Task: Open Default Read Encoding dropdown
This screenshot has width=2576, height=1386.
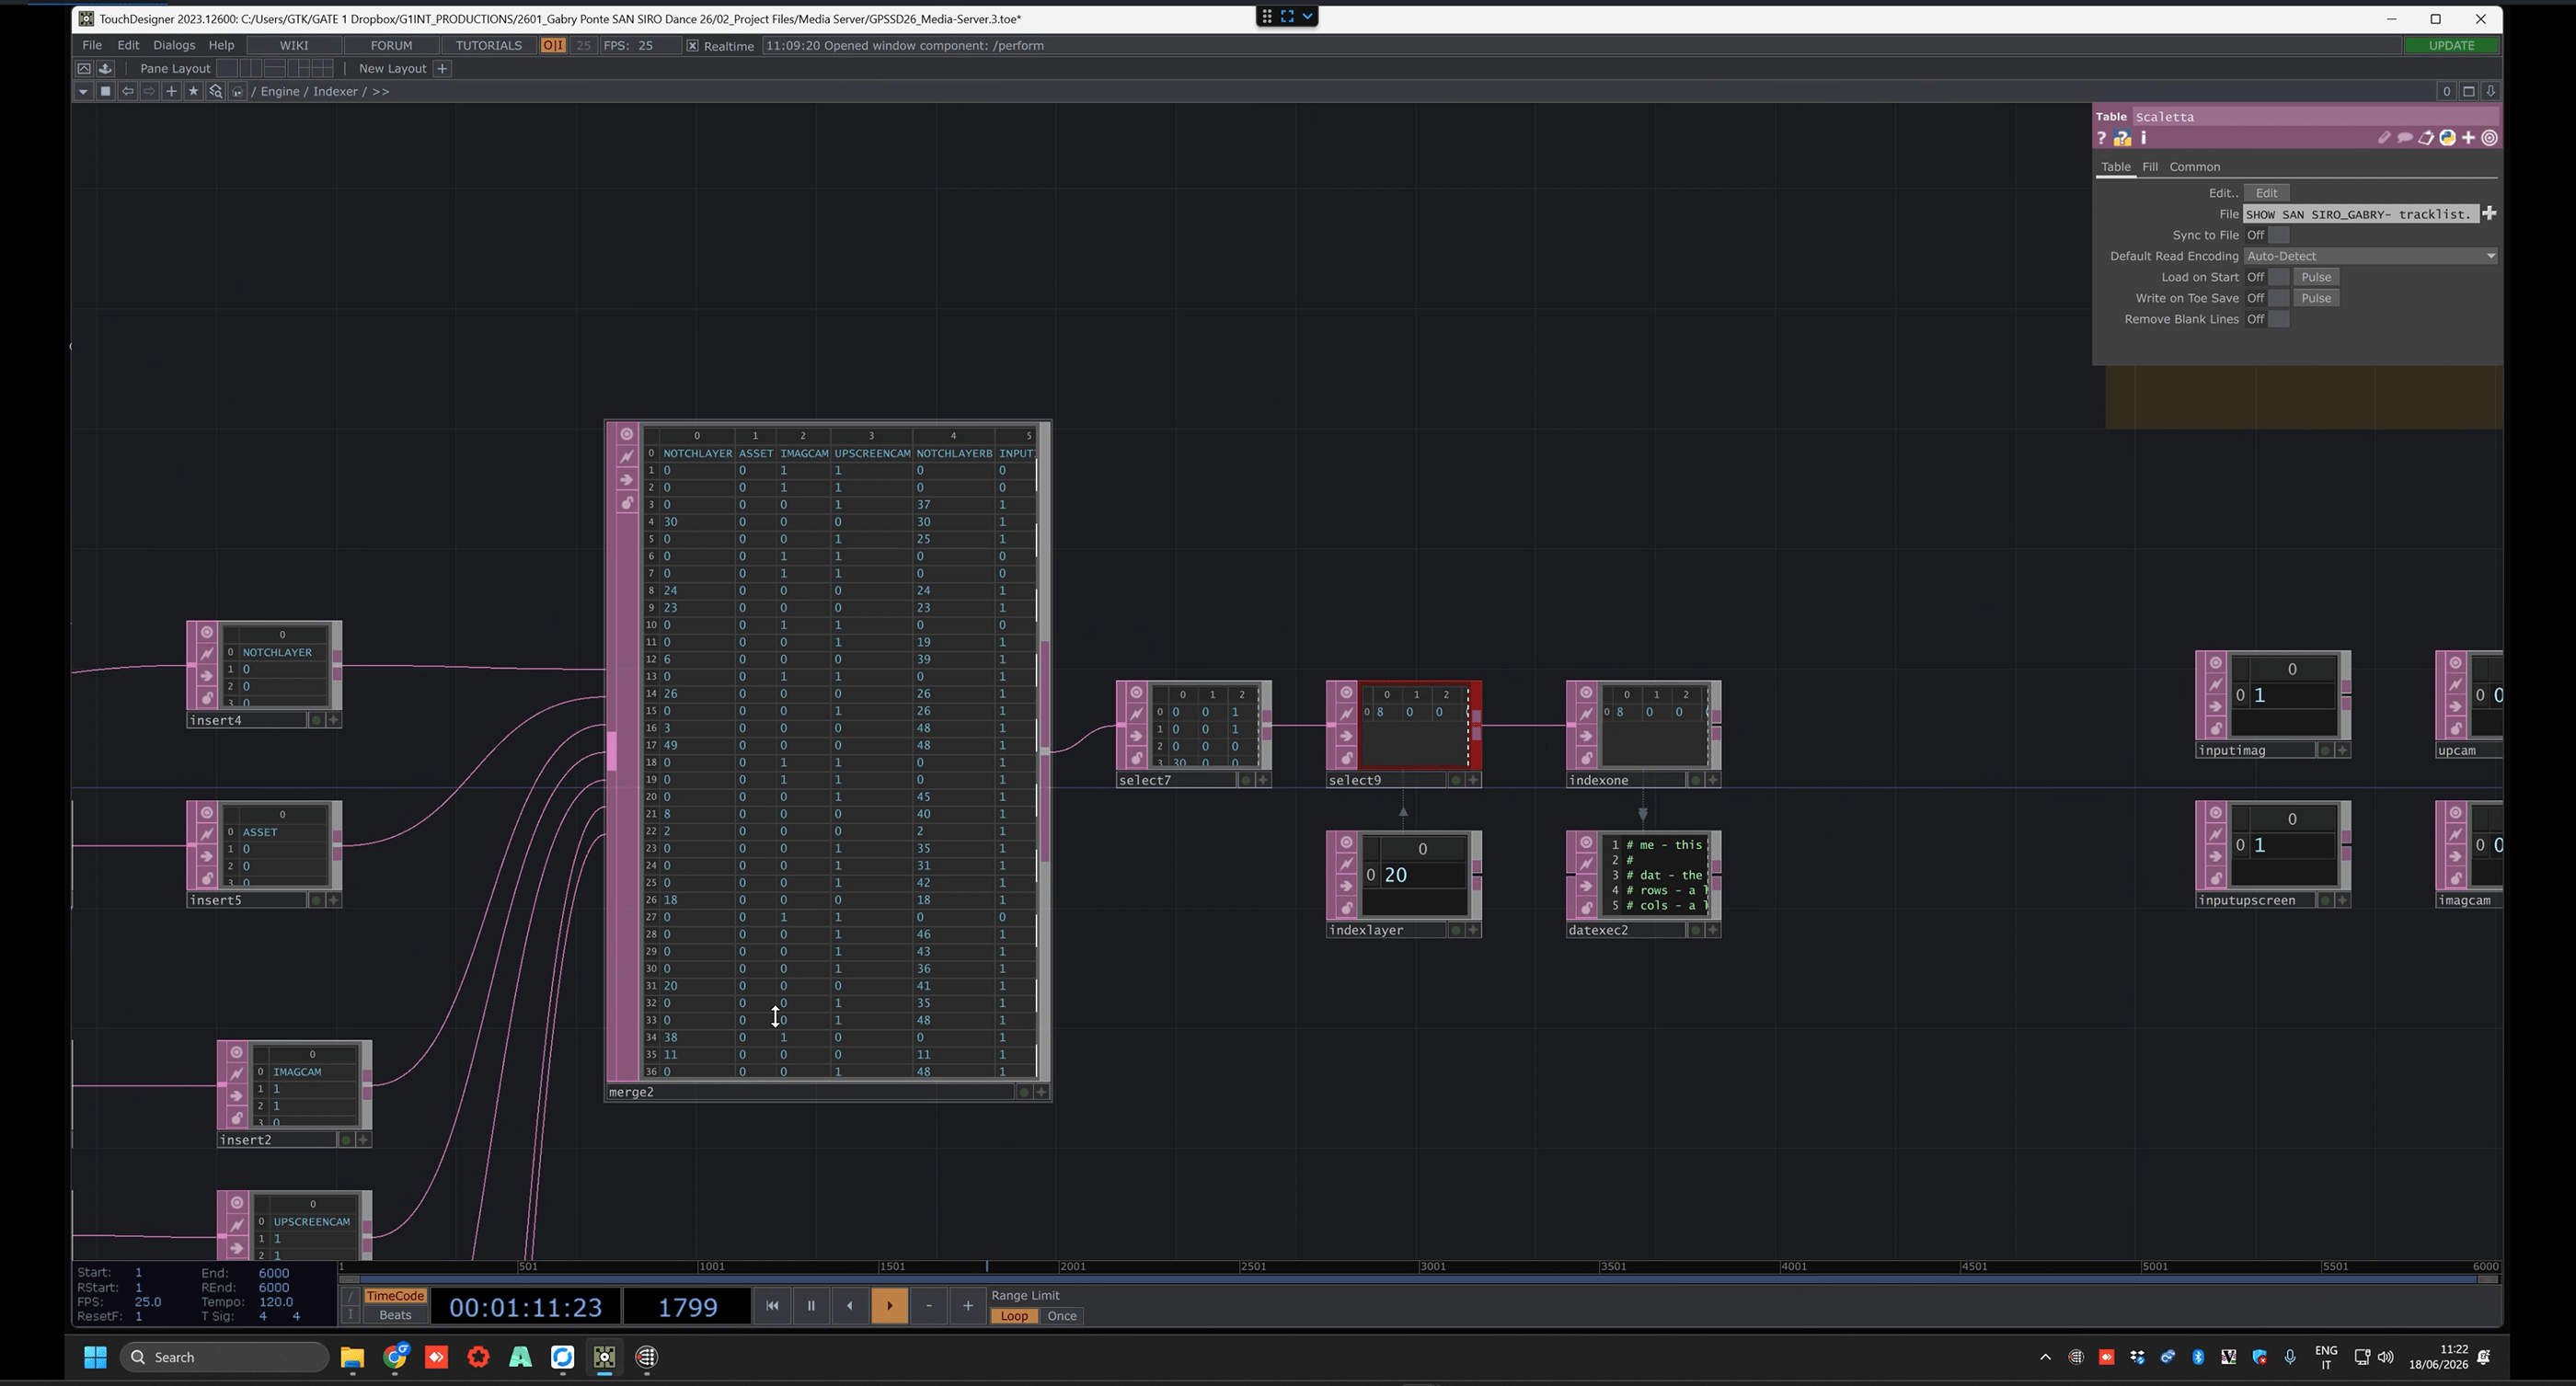Action: tap(2370, 256)
